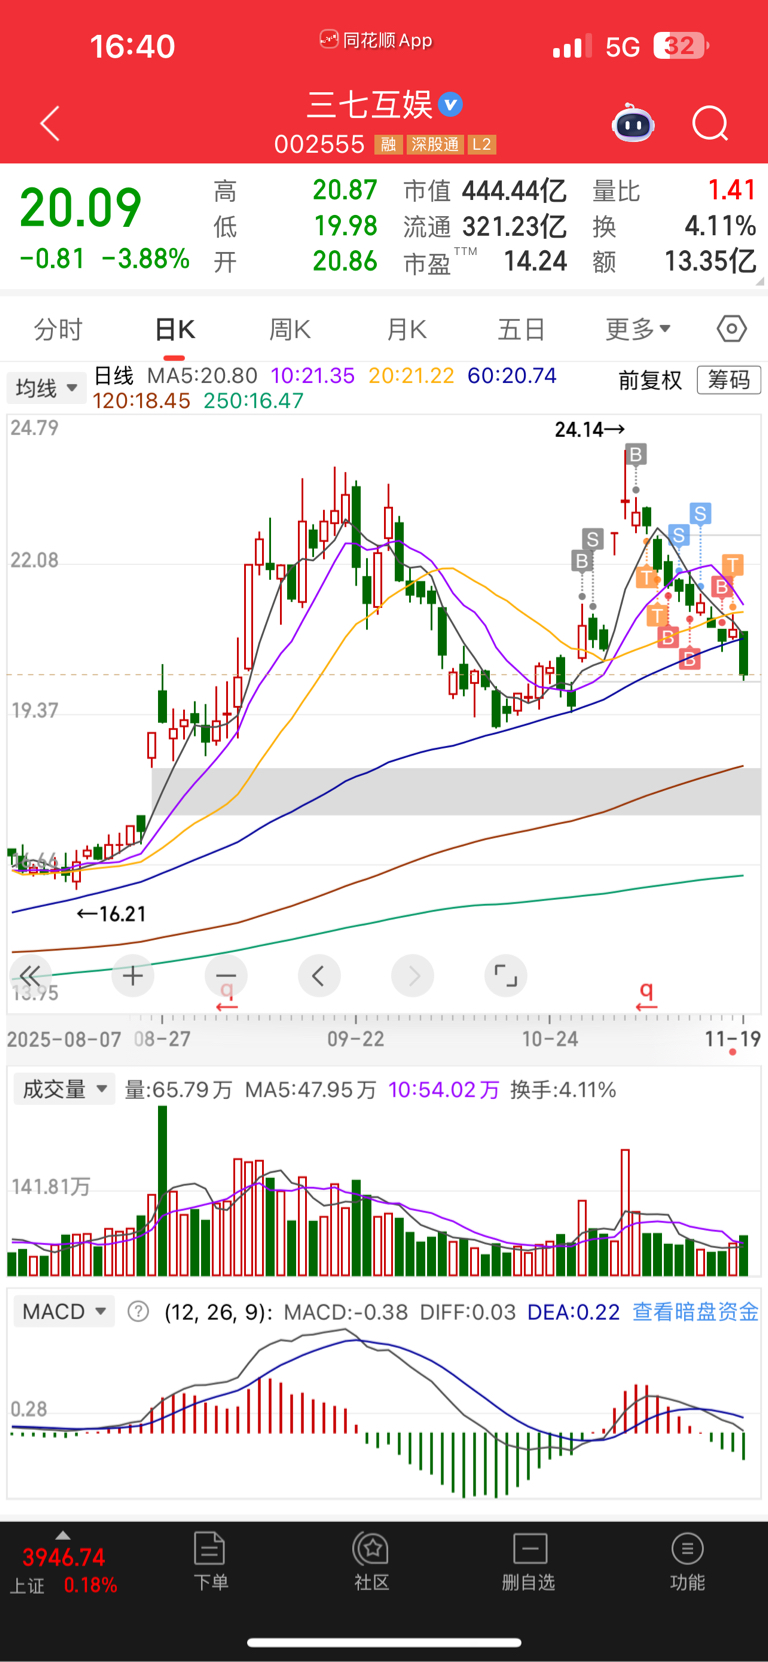Open MACD help question mark icon
768x1662 pixels.
(139, 1311)
